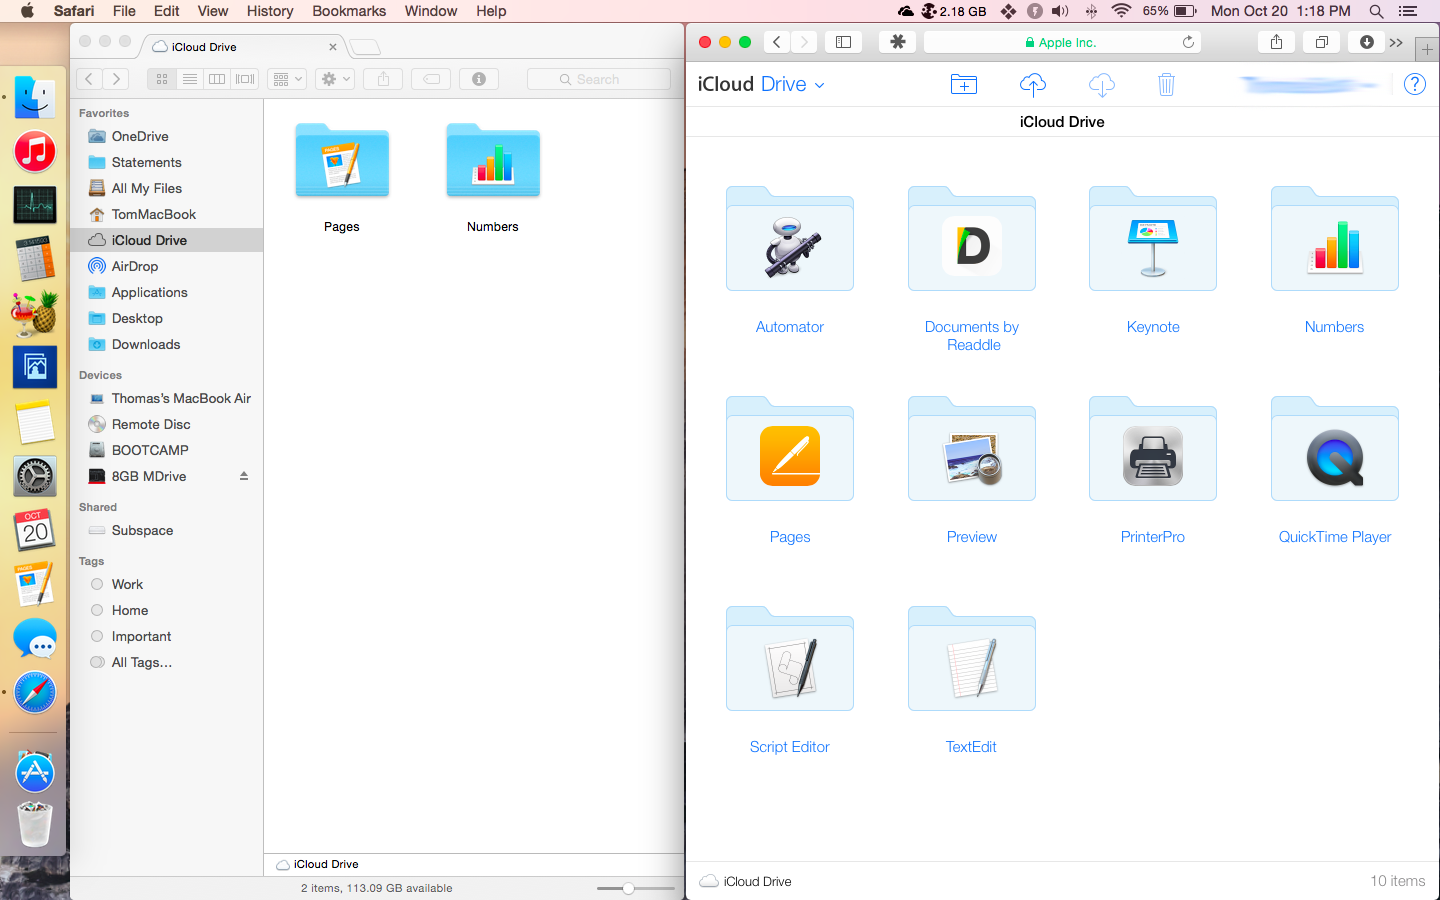Viewport: 1440px width, 900px height.
Task: Select Home tag in Finder sidebar
Action: [x=130, y=610]
